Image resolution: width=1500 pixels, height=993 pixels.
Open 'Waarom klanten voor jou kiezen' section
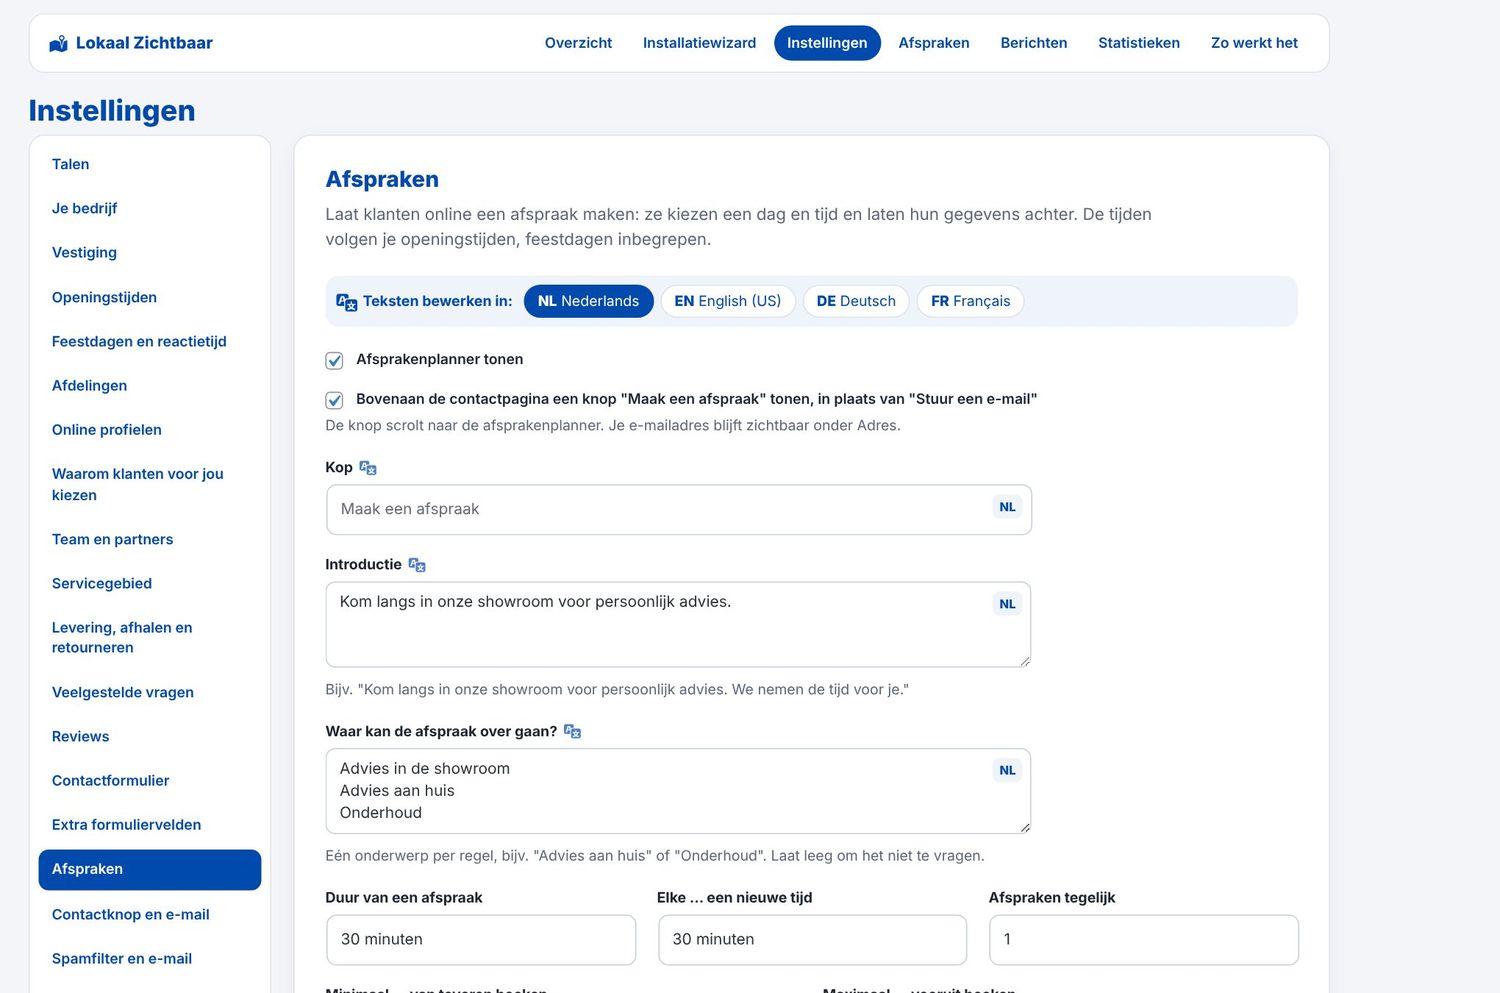[150, 484]
